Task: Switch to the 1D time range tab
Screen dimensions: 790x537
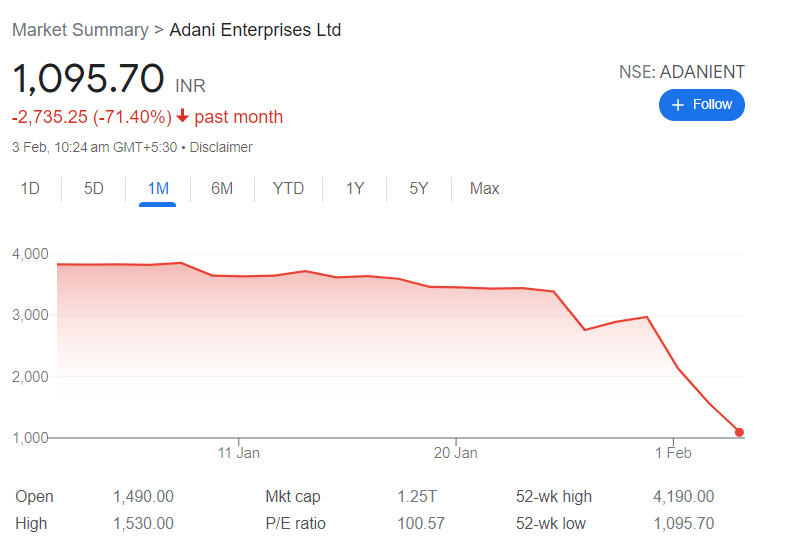Action: pyautogui.click(x=30, y=188)
